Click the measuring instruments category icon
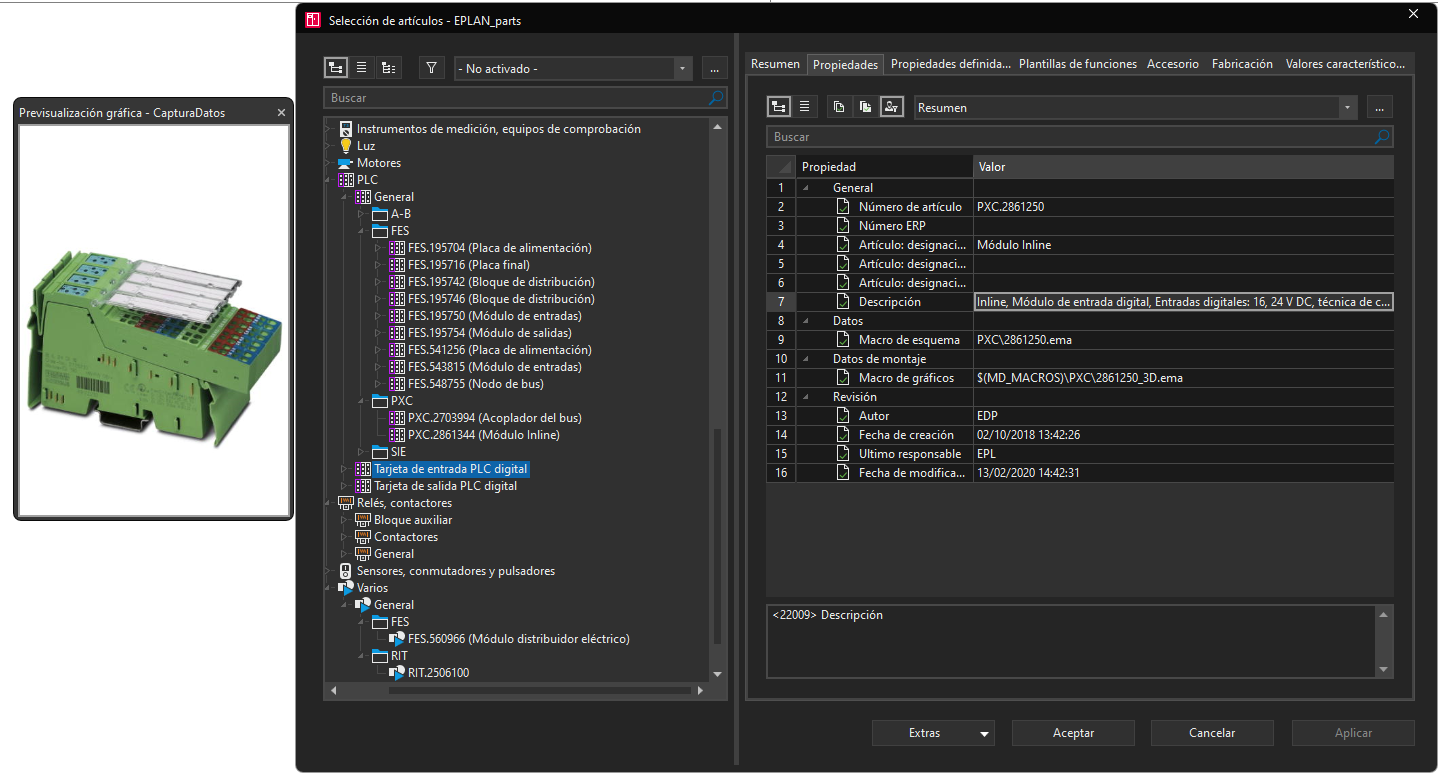Screen dimensions: 1438x773 pos(346,129)
